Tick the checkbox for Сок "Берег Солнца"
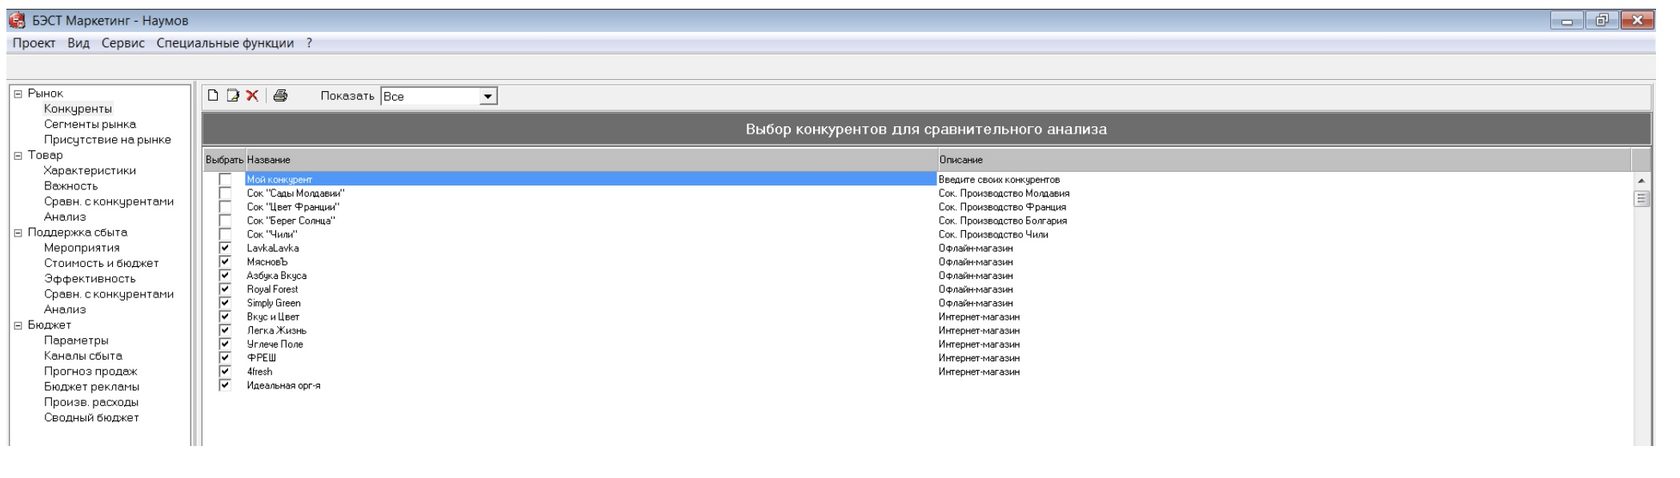 tap(225, 221)
